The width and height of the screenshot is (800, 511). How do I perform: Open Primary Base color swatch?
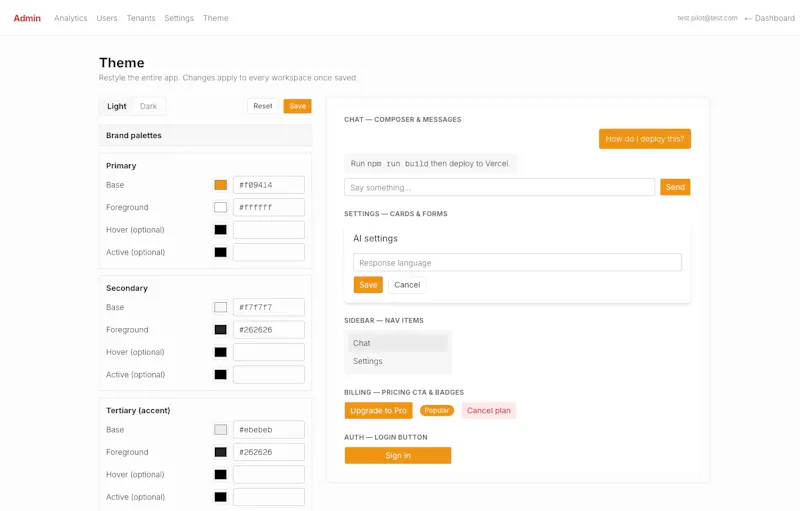(x=220, y=185)
